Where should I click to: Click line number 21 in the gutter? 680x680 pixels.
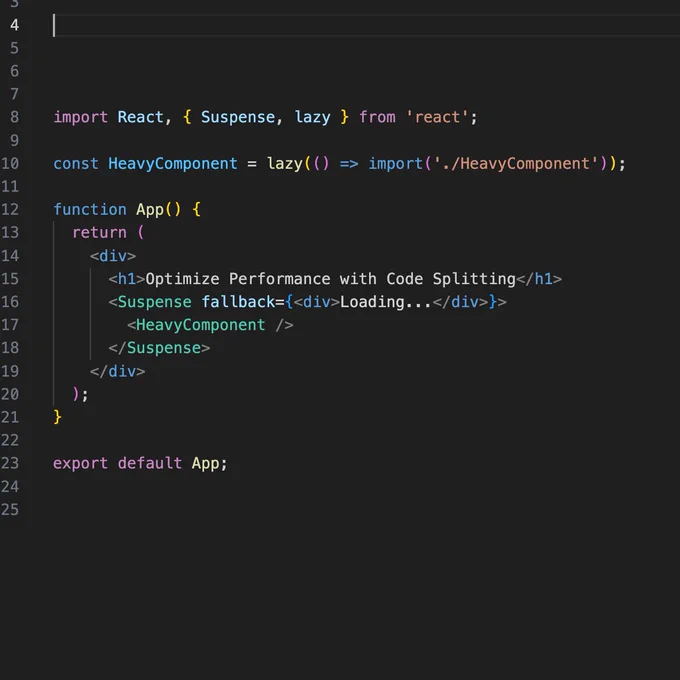(x=10, y=417)
